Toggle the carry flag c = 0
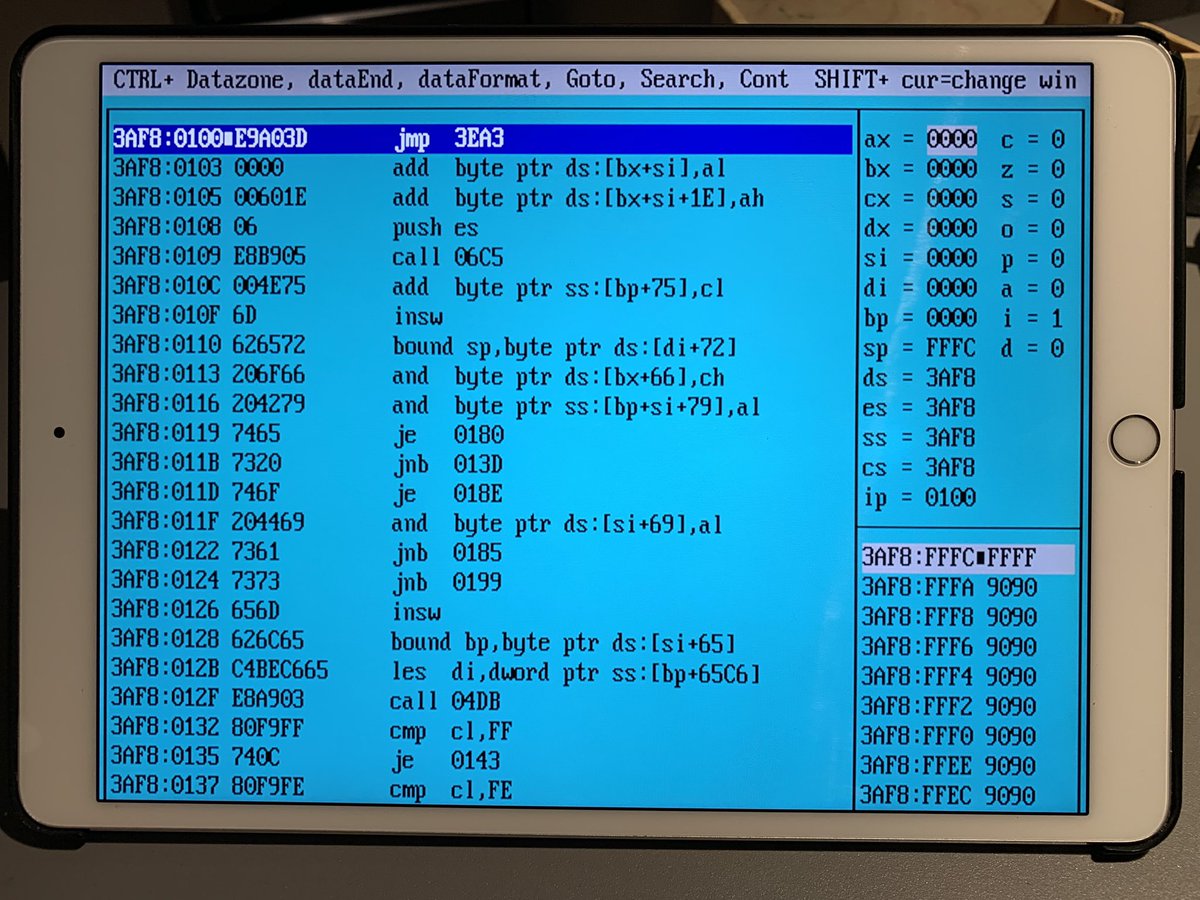 click(x=1034, y=140)
